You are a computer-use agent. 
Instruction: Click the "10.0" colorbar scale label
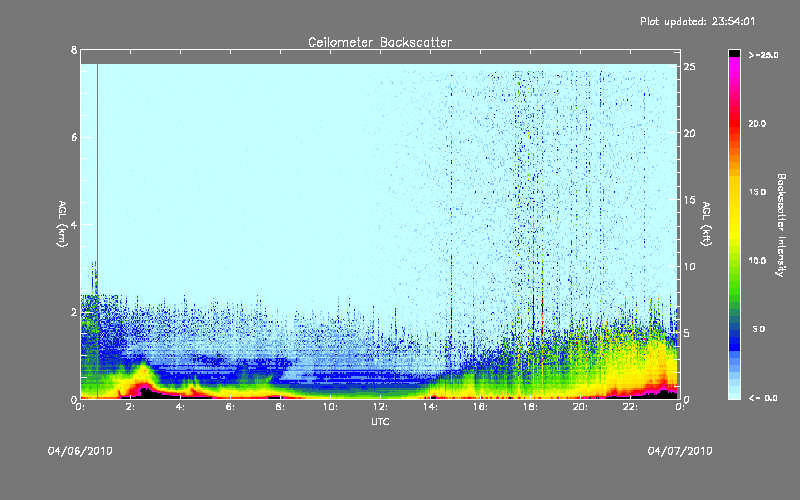click(757, 261)
